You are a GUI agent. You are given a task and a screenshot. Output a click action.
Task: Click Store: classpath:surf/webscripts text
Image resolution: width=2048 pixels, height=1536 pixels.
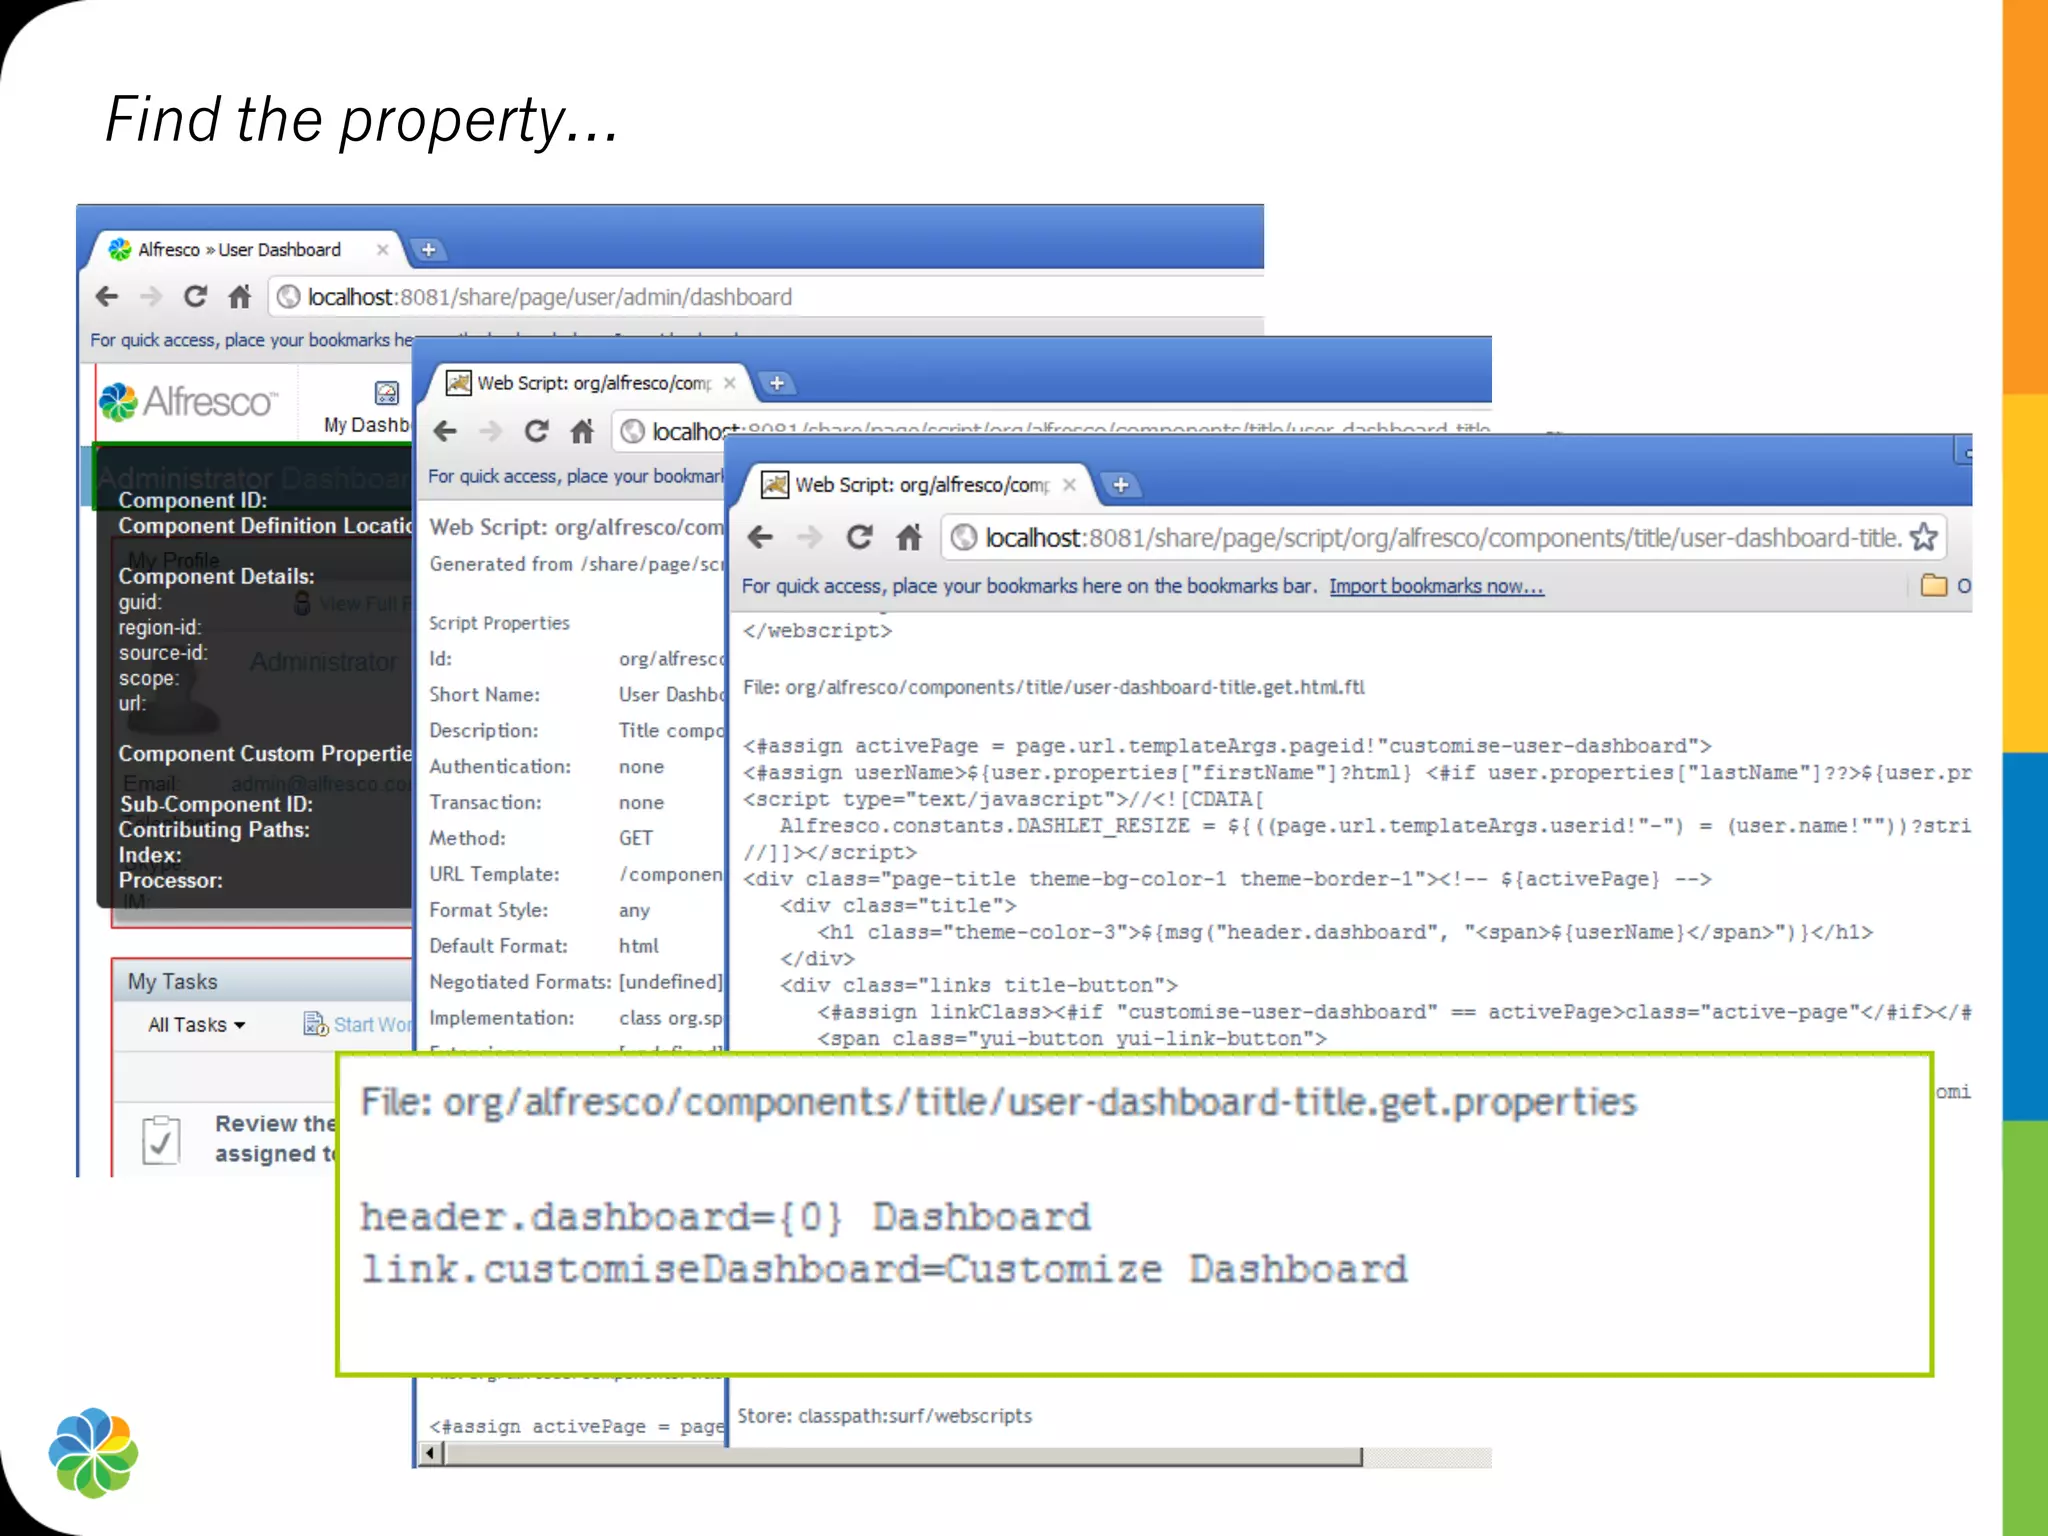coord(884,1416)
